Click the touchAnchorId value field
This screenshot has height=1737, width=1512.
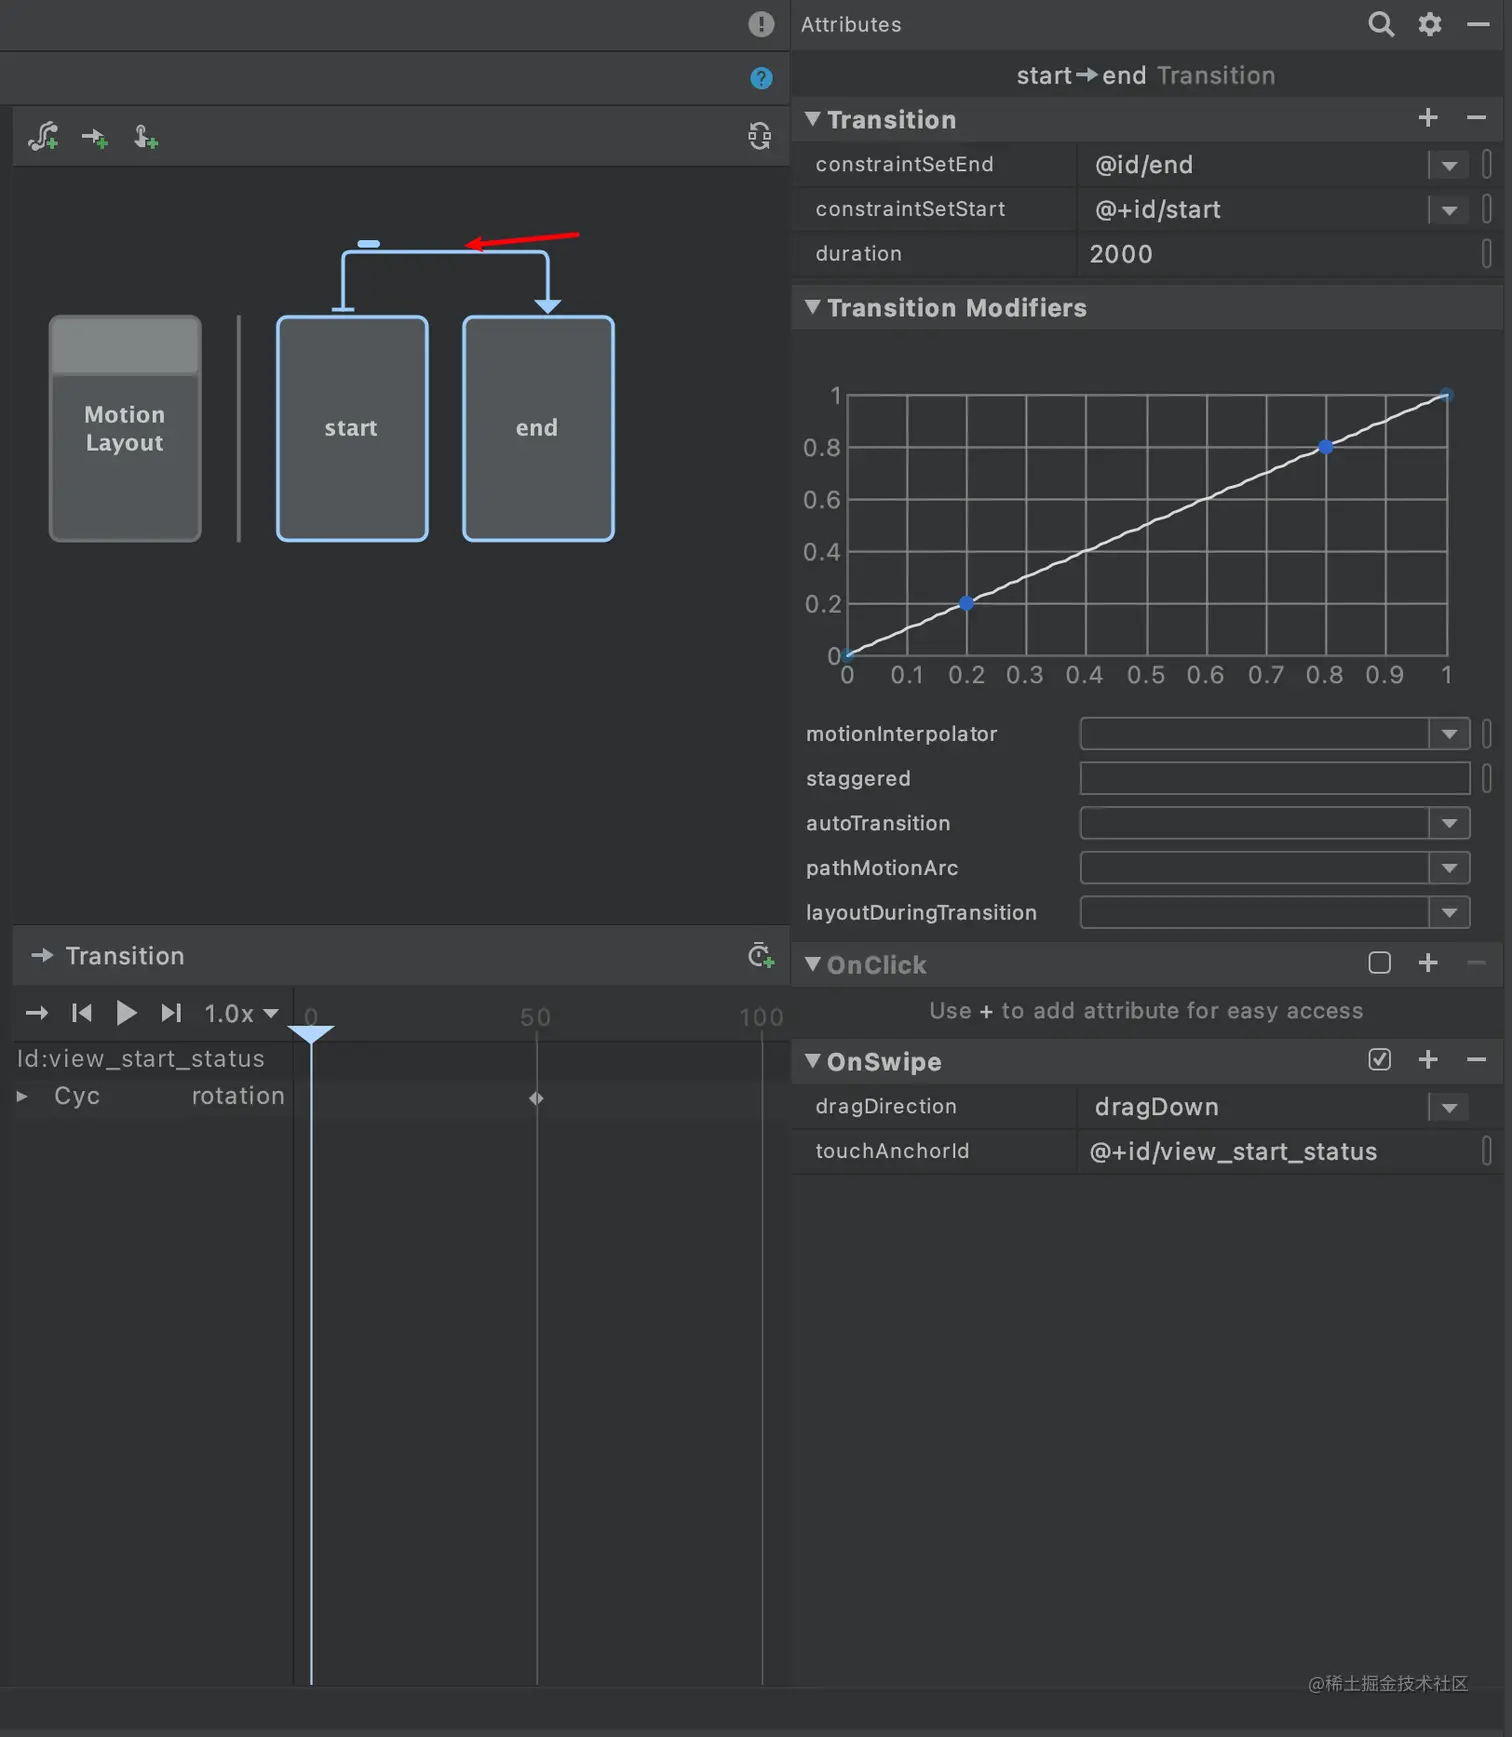point(1276,1152)
